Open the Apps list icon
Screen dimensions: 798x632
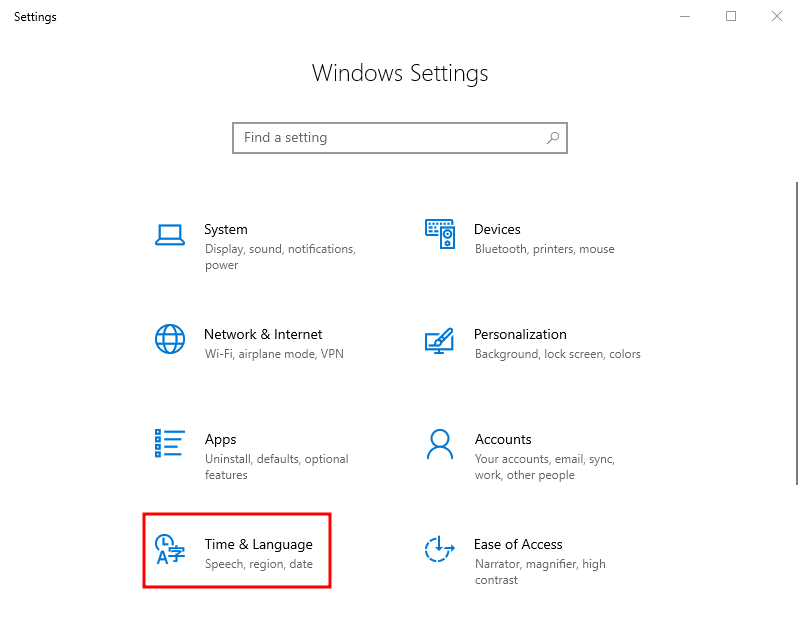(169, 443)
